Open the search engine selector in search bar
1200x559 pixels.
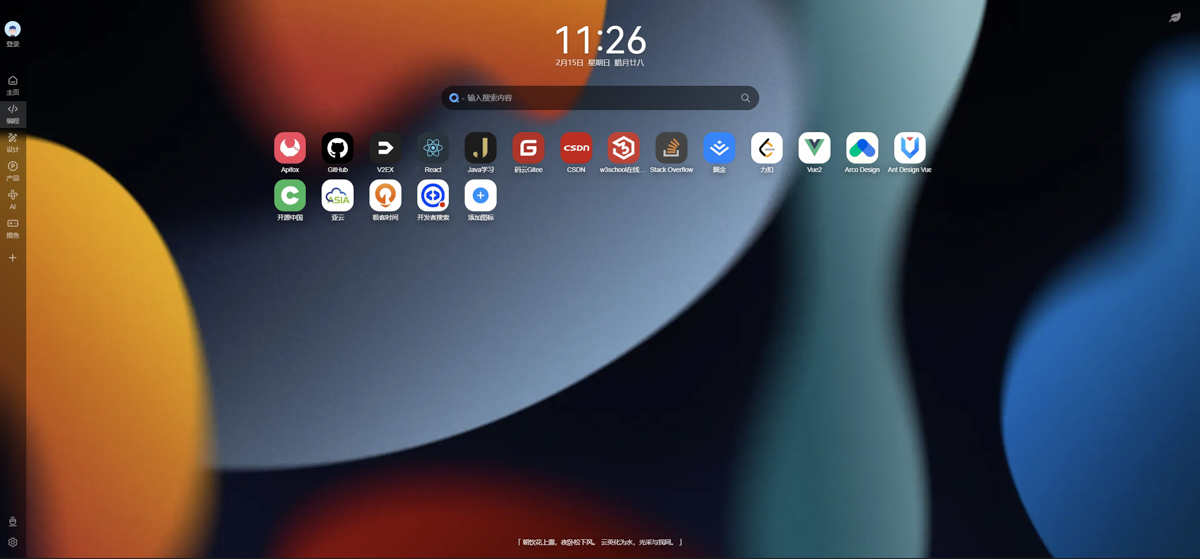[x=455, y=98]
